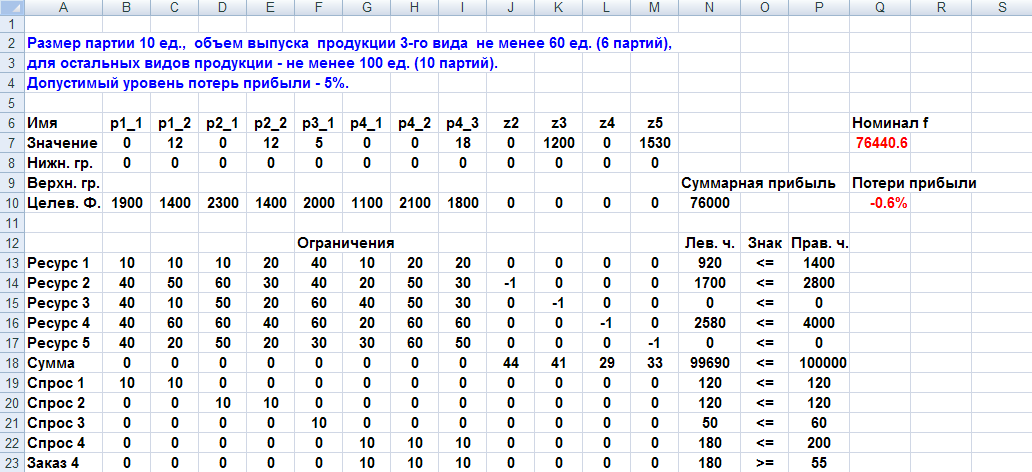Select the 'Ресурс 5' row label

coord(64,343)
